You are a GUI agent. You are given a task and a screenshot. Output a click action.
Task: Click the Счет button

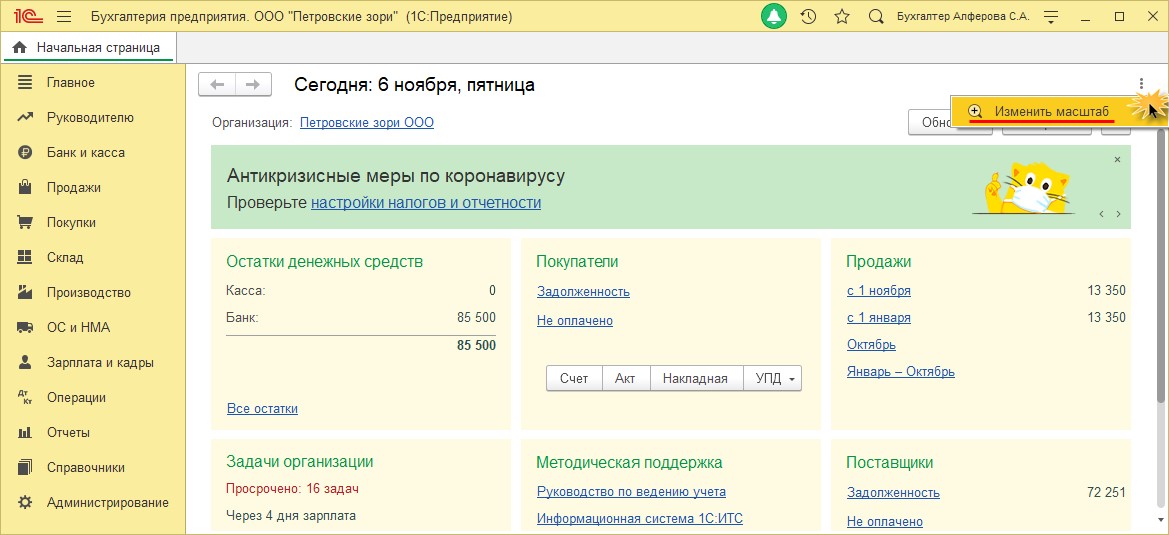(574, 379)
